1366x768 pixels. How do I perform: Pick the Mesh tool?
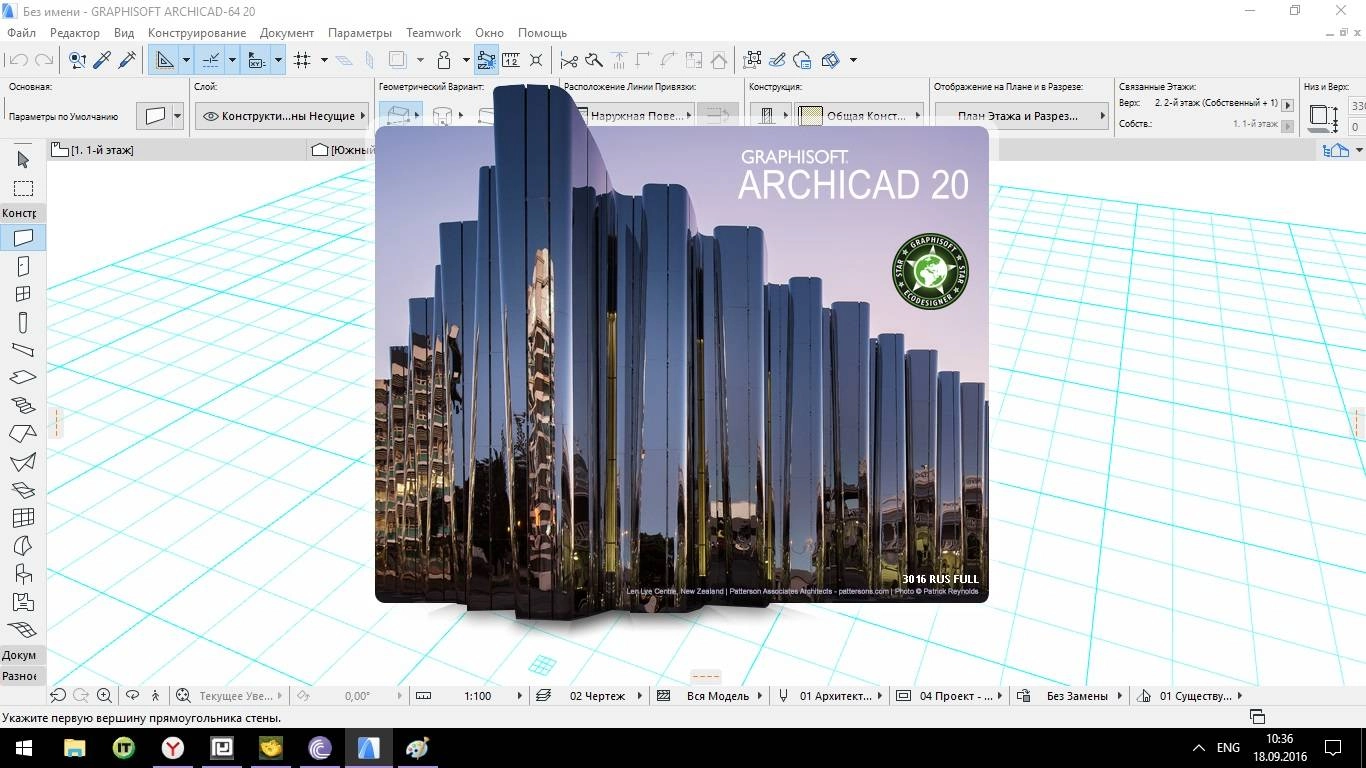tap(23, 630)
